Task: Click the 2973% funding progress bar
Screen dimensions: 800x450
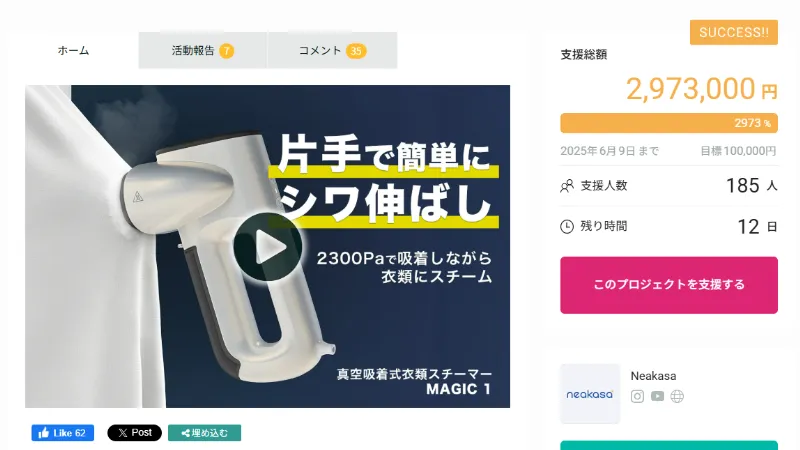Action: pyautogui.click(x=669, y=123)
